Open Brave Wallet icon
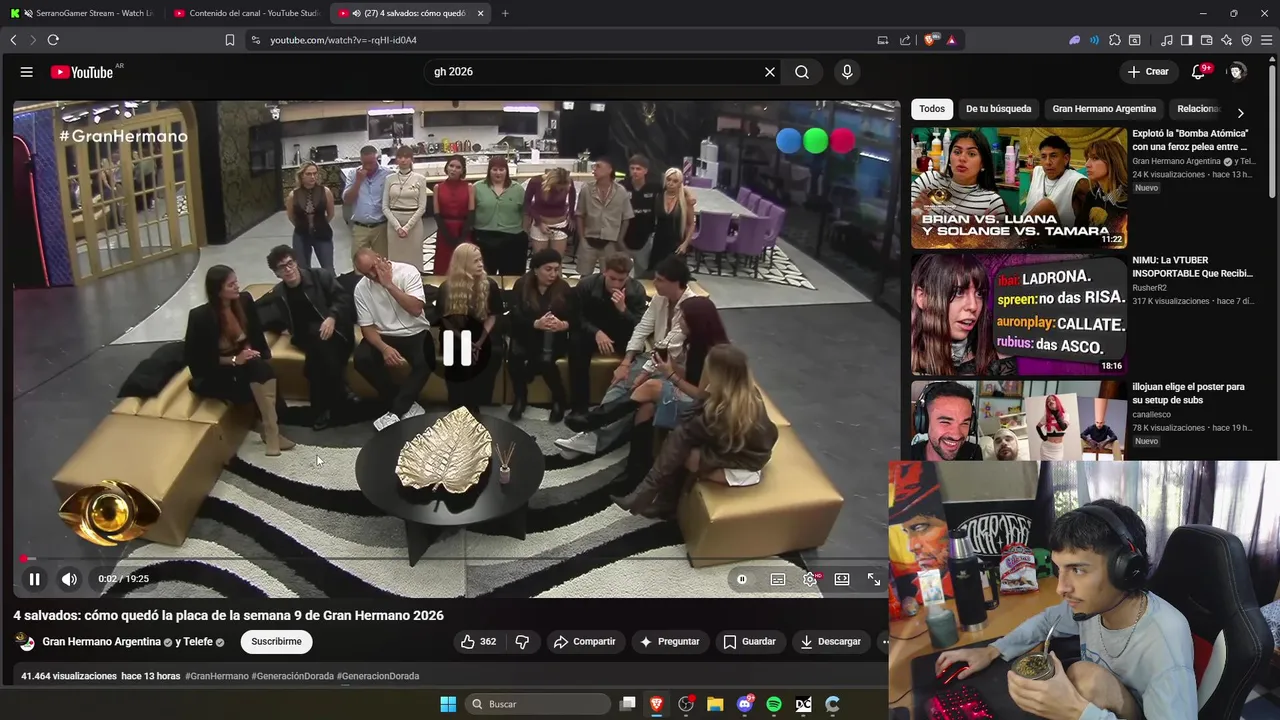 (x=1206, y=40)
